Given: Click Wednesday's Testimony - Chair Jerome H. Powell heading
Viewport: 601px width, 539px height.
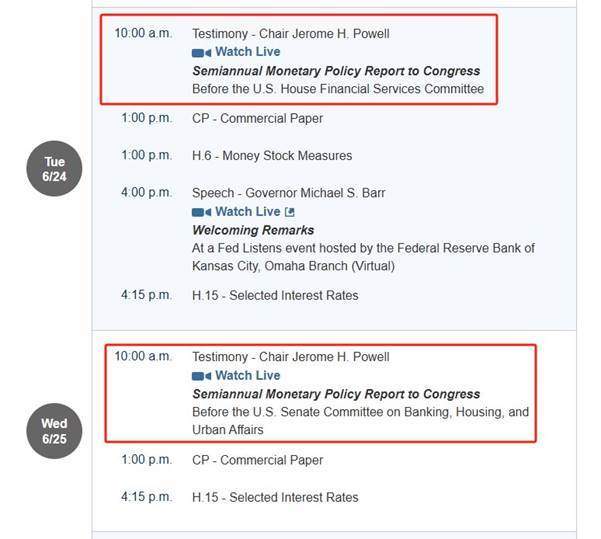Looking at the screenshot, I should 290,357.
